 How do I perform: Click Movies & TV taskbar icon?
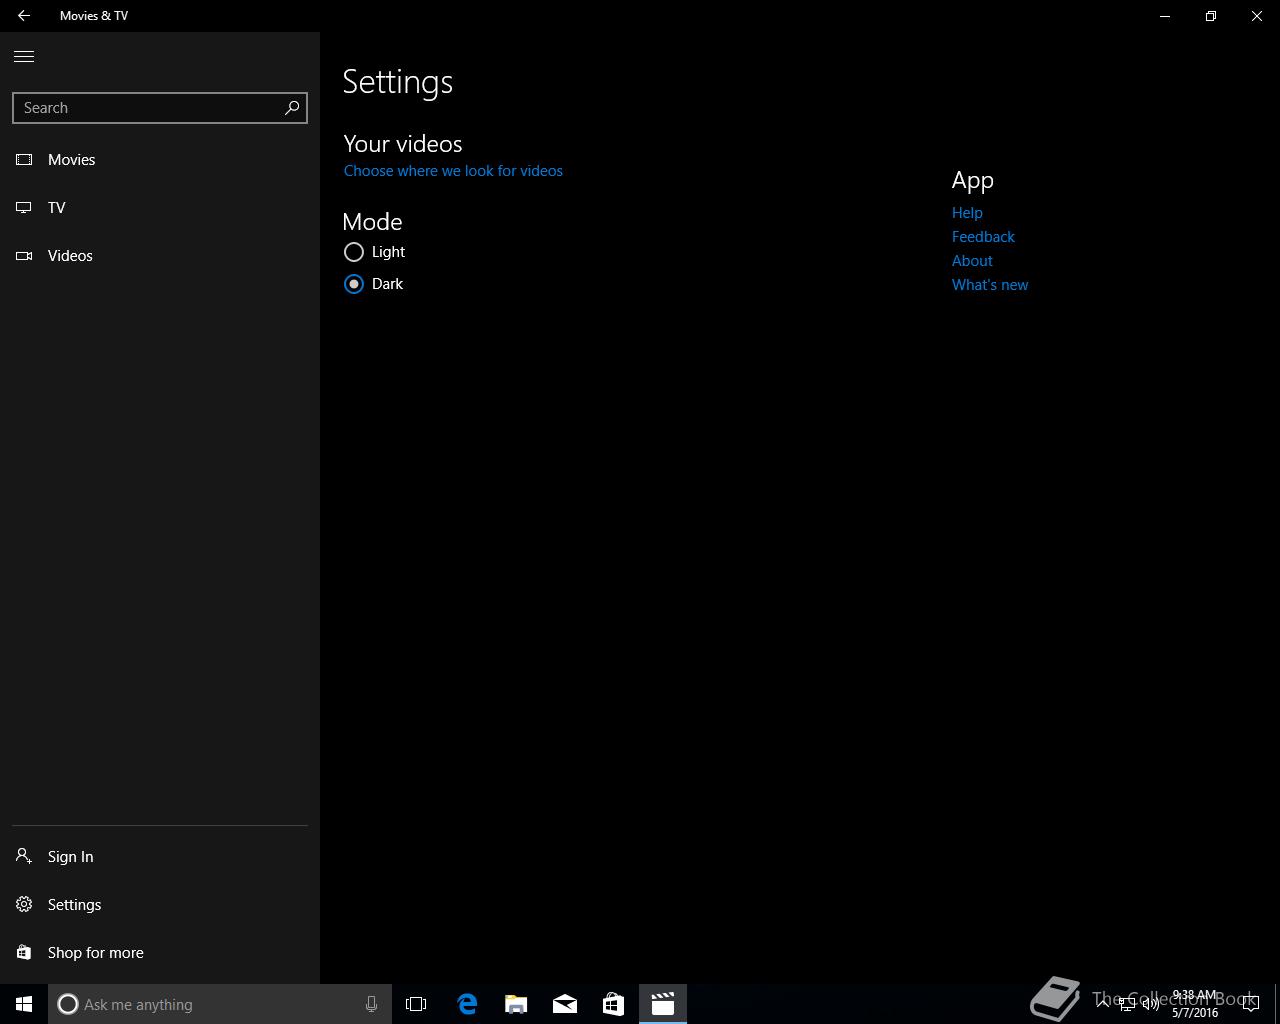663,1004
